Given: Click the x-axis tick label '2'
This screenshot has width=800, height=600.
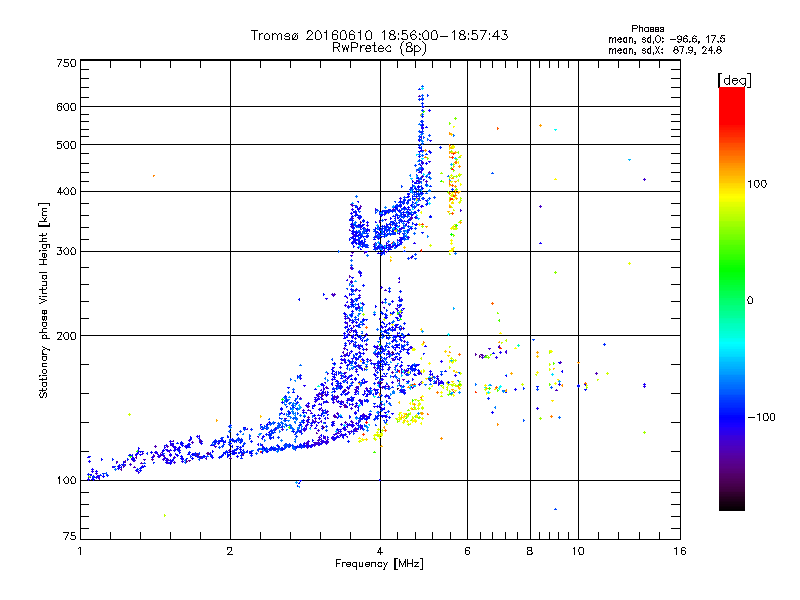Looking at the screenshot, I should (230, 551).
